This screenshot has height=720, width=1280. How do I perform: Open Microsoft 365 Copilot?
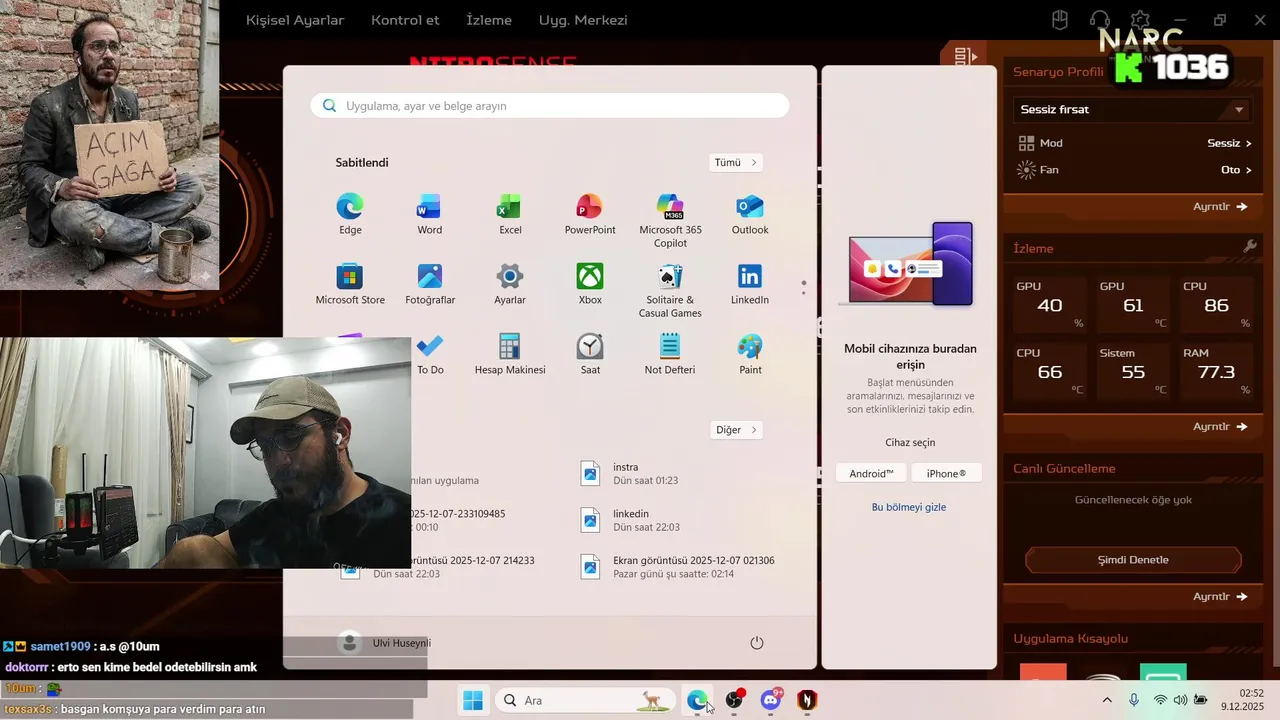[x=670, y=220]
